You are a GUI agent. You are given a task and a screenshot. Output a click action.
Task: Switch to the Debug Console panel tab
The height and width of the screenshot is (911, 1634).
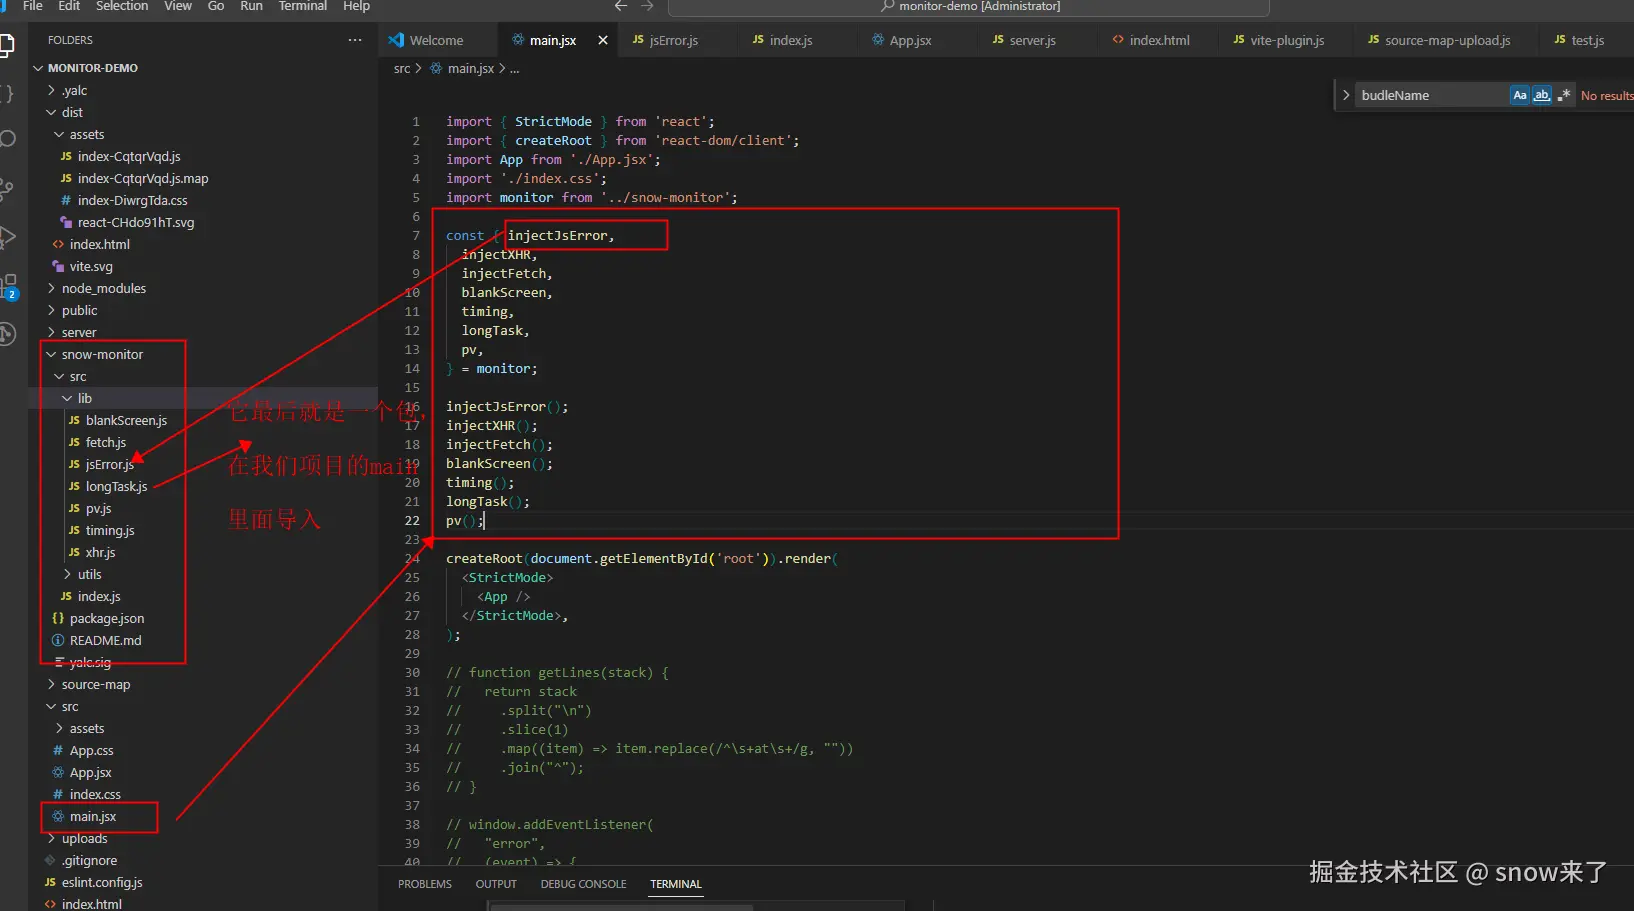(583, 884)
